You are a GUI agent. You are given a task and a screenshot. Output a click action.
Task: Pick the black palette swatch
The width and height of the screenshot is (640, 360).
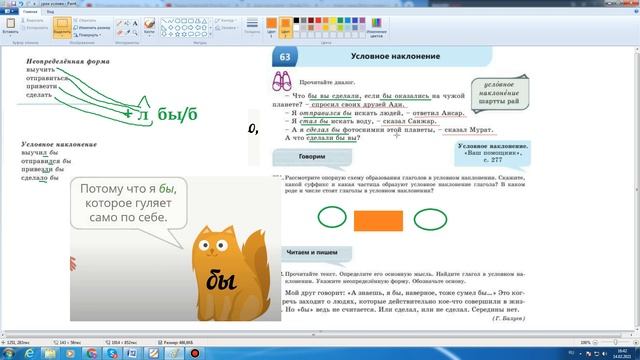pos(296,20)
